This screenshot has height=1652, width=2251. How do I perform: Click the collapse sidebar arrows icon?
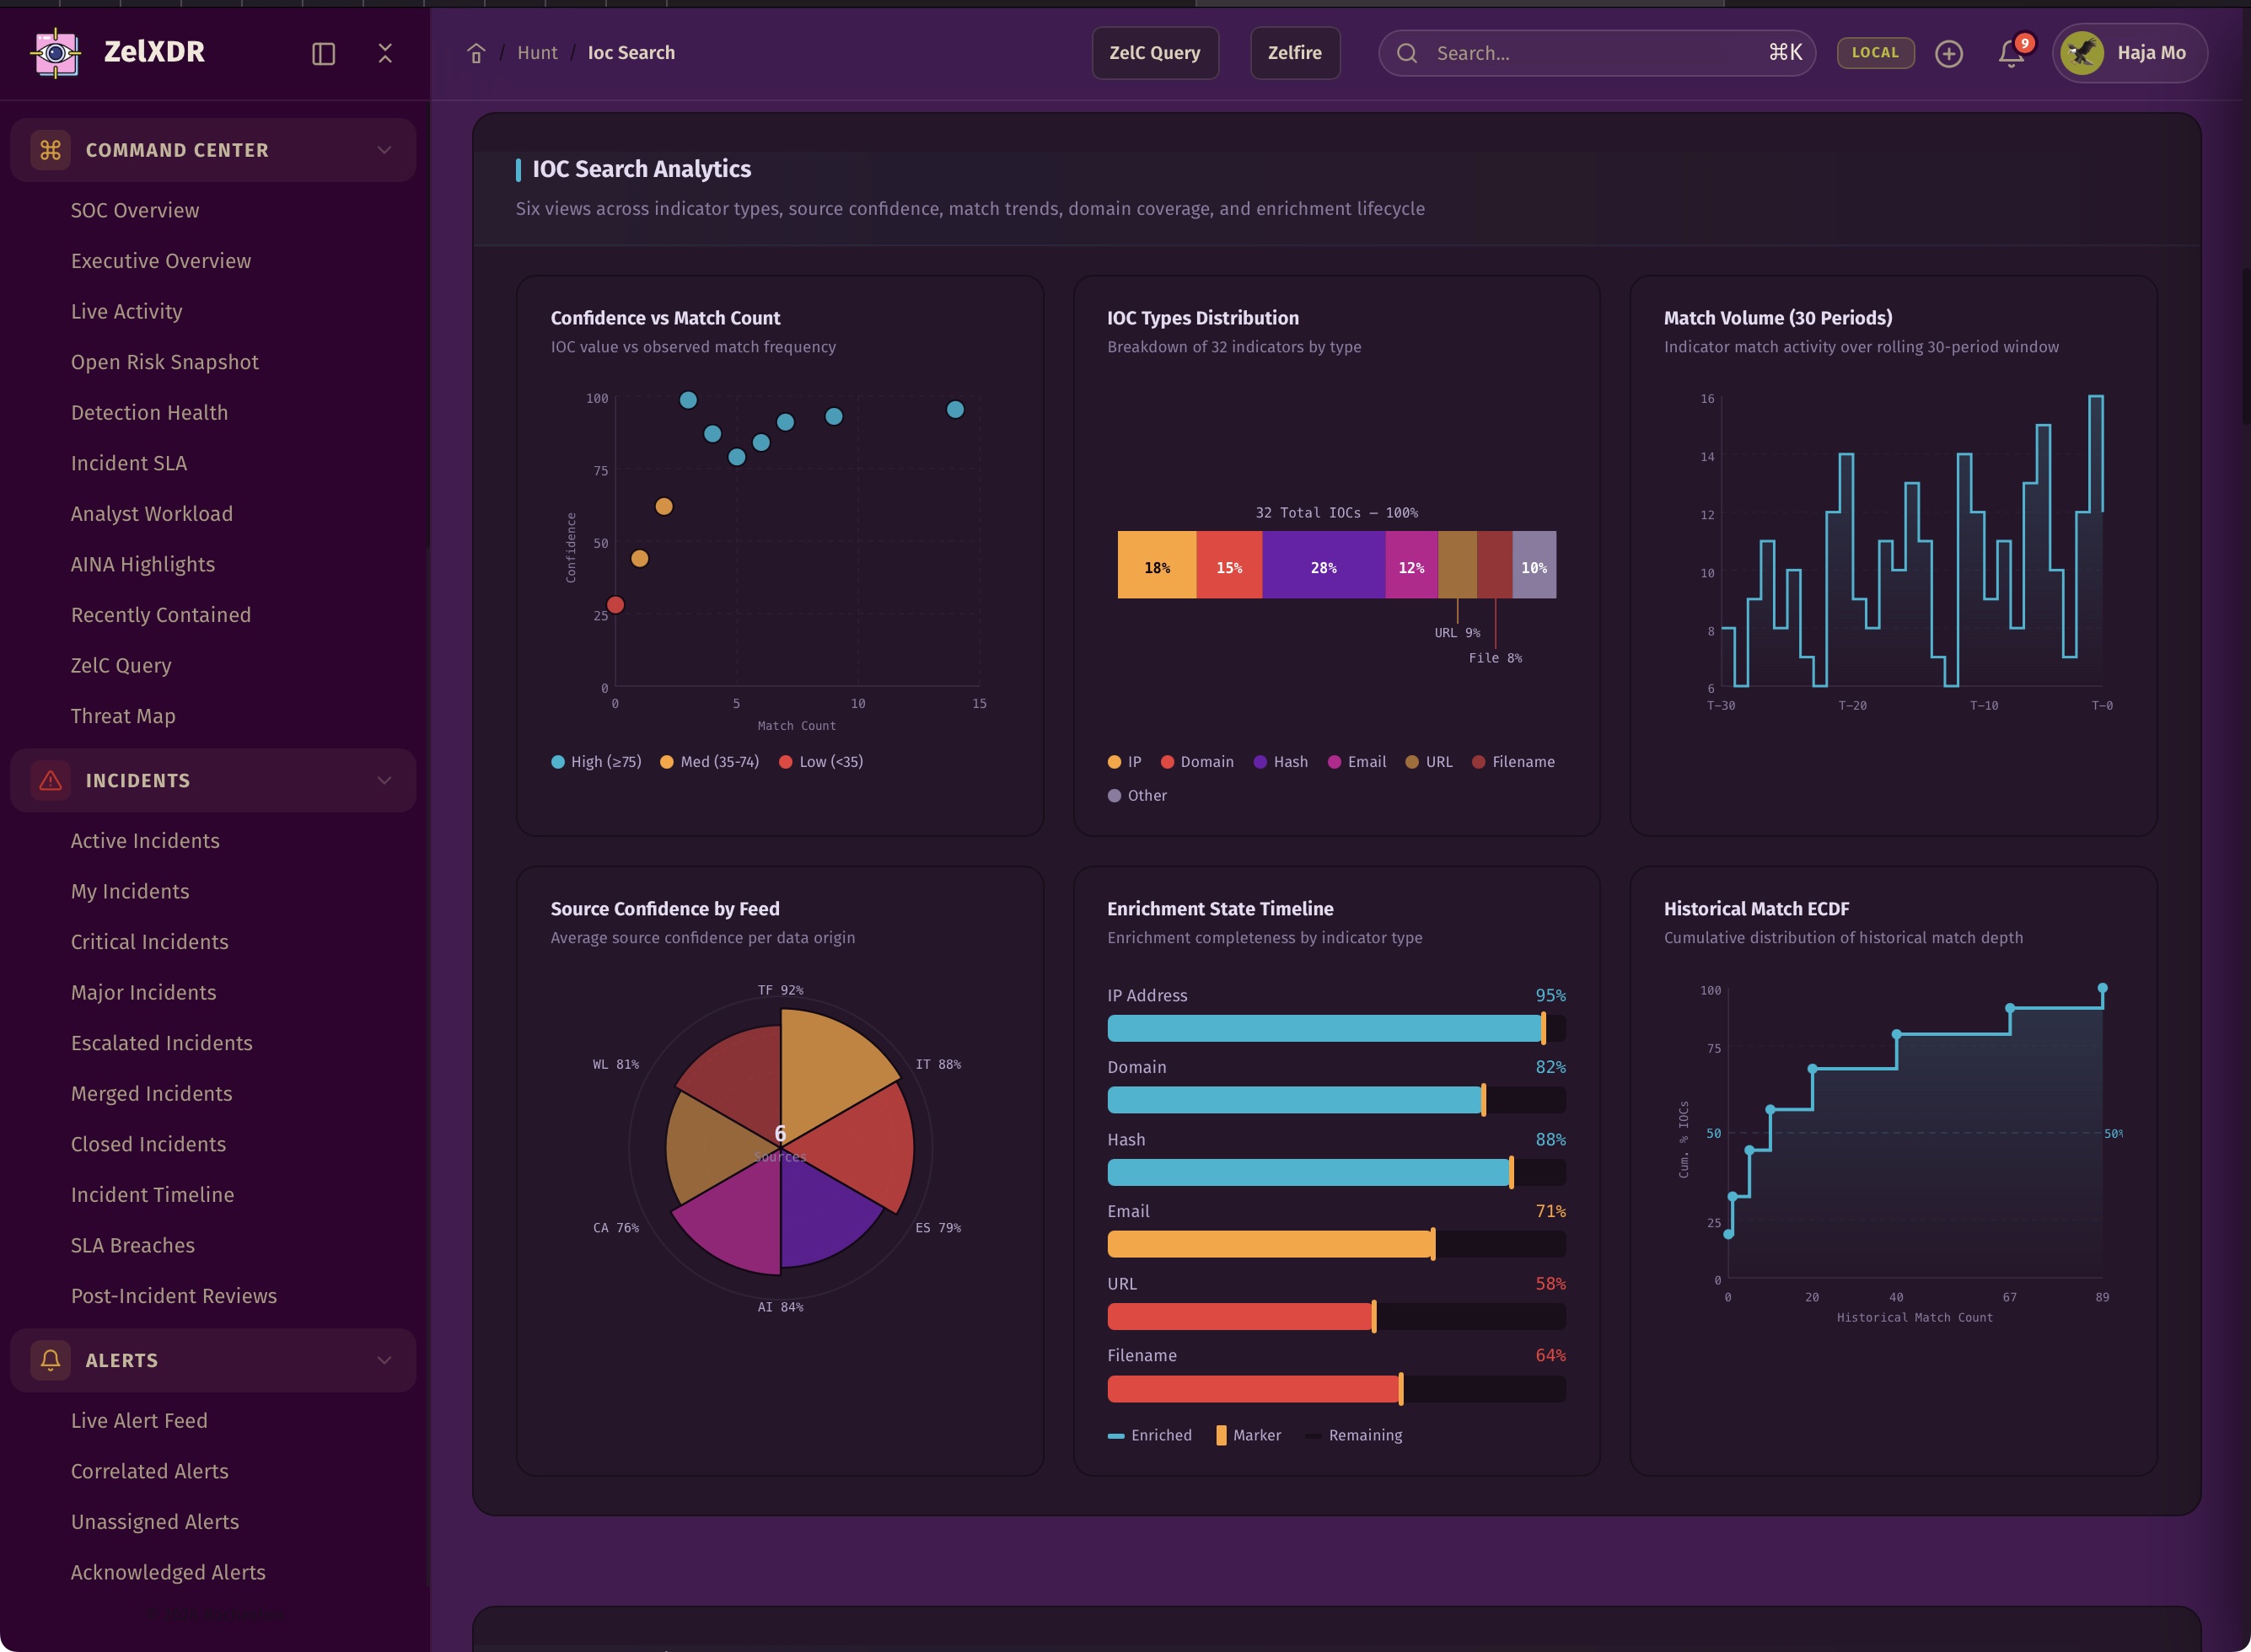pos(385,53)
